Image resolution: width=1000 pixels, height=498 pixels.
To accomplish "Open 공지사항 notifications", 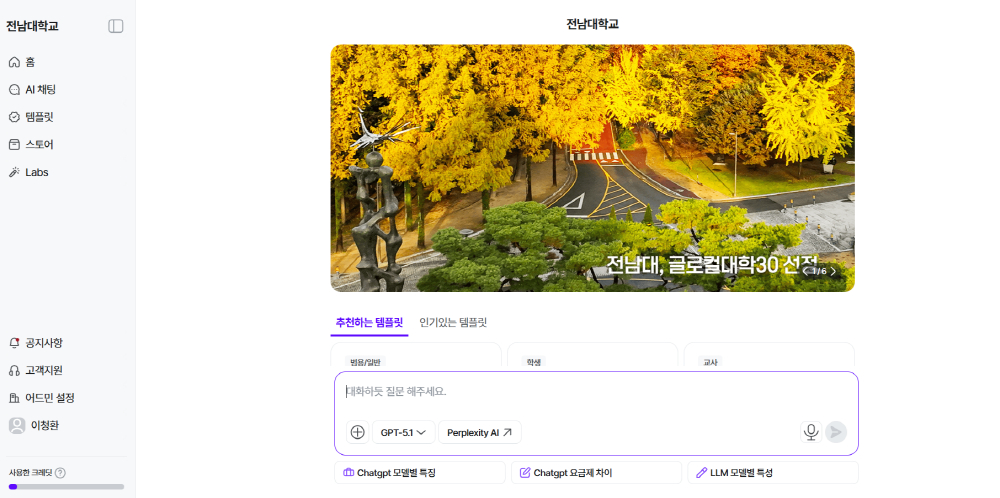I will [x=43, y=343].
